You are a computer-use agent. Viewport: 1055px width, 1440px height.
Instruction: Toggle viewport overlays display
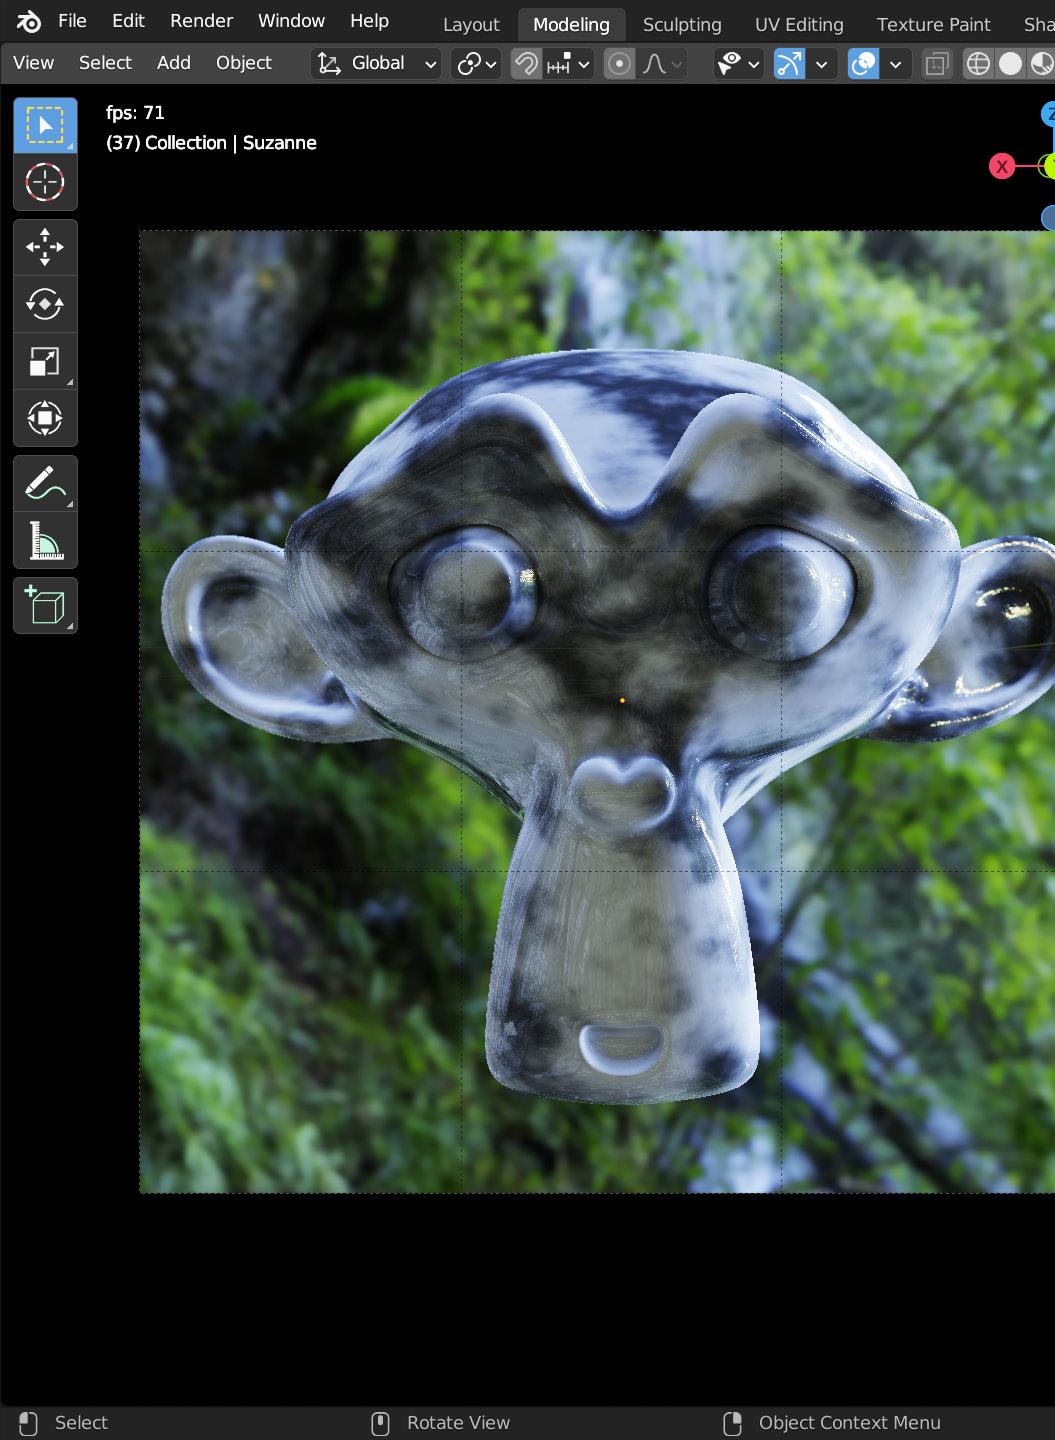click(x=863, y=64)
